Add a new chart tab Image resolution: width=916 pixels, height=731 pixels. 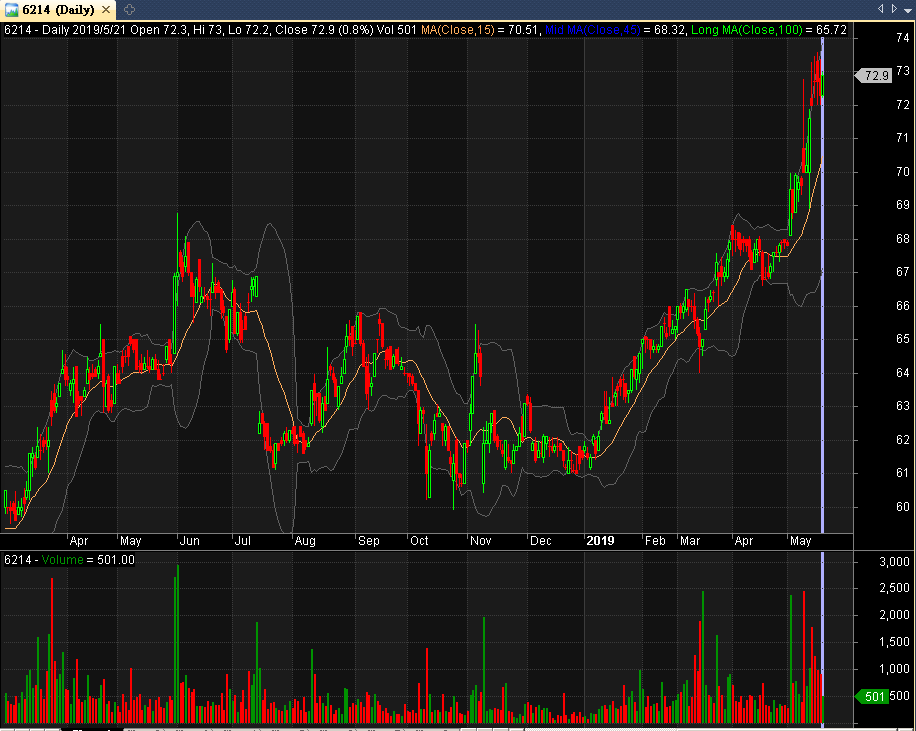click(x=130, y=9)
